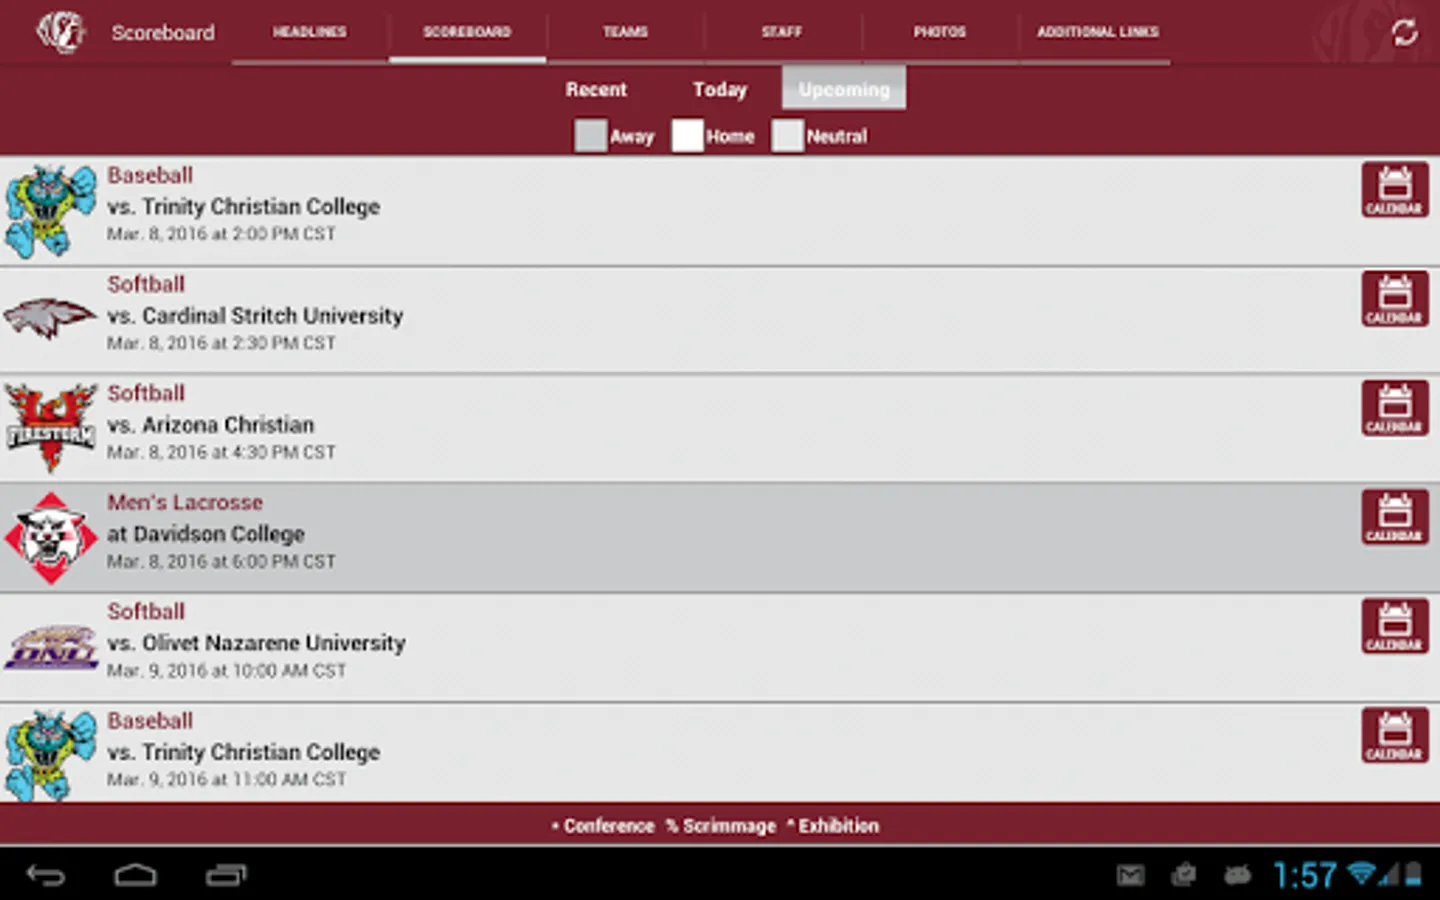1440x900 pixels.
Task: Tap the Android home navigation icon
Action: [135, 876]
